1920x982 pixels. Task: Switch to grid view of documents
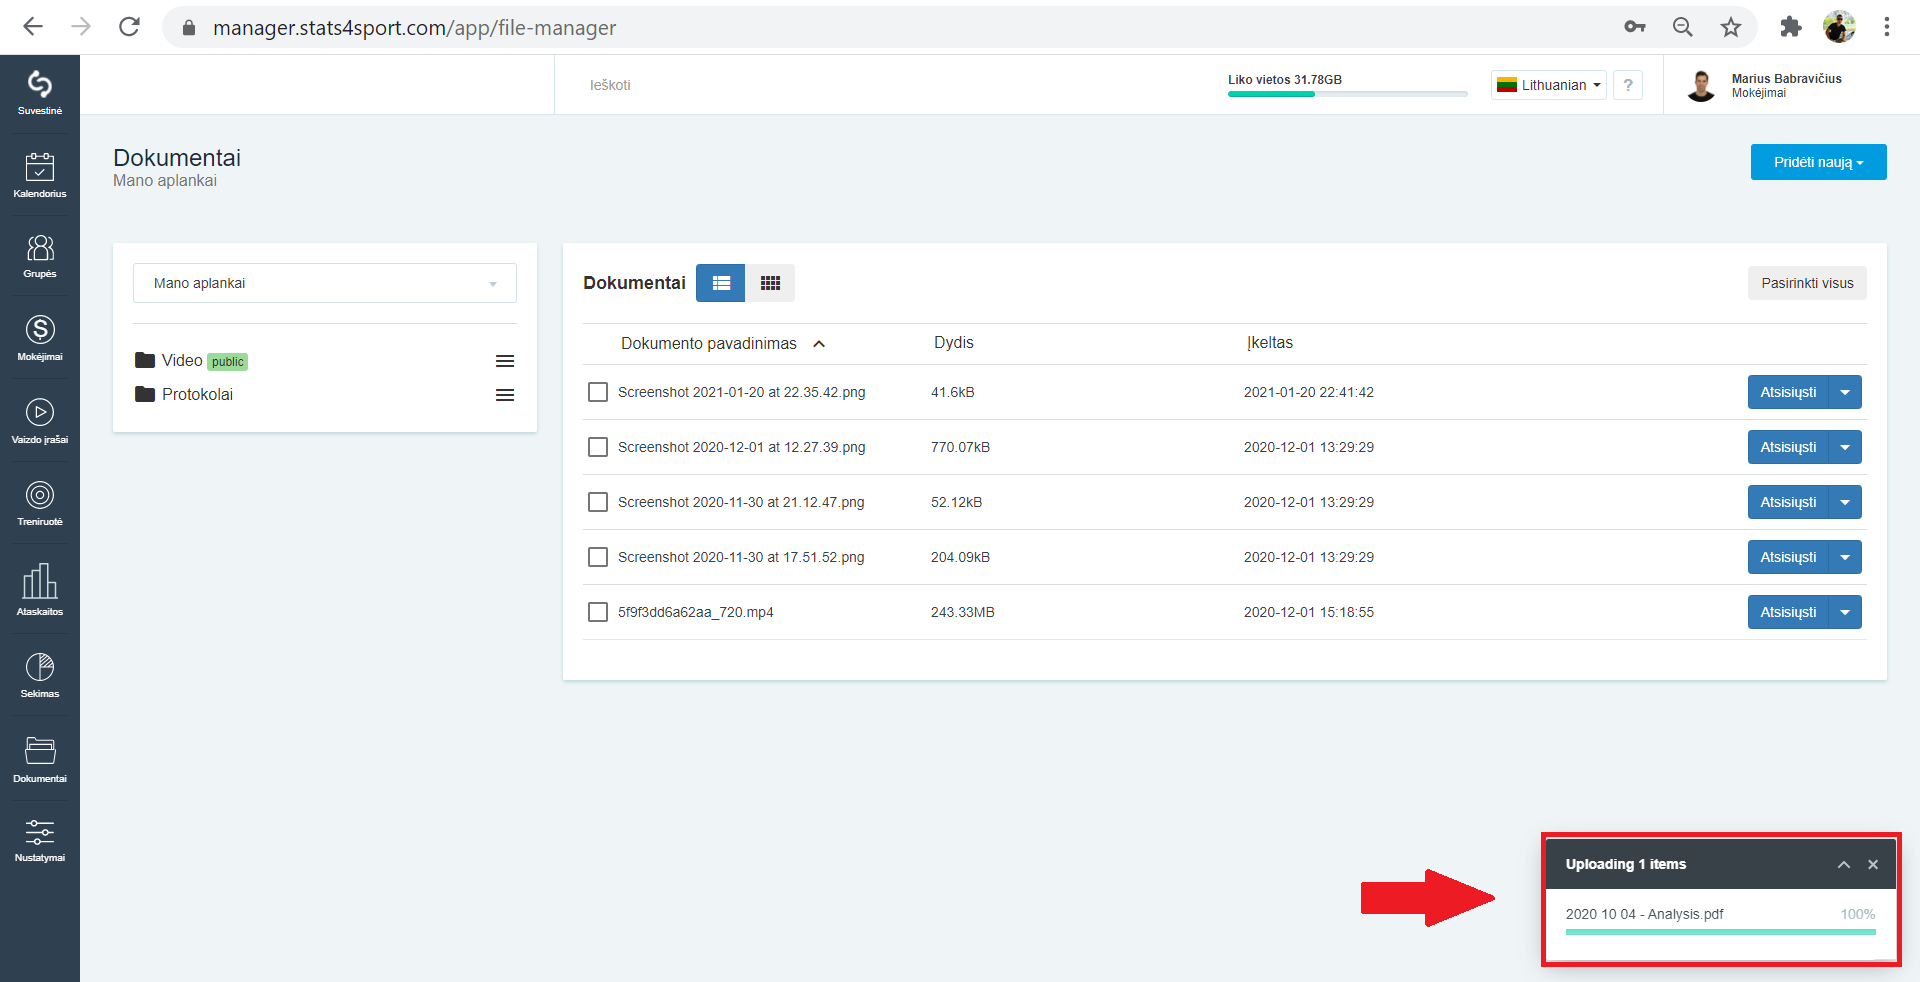pos(770,283)
